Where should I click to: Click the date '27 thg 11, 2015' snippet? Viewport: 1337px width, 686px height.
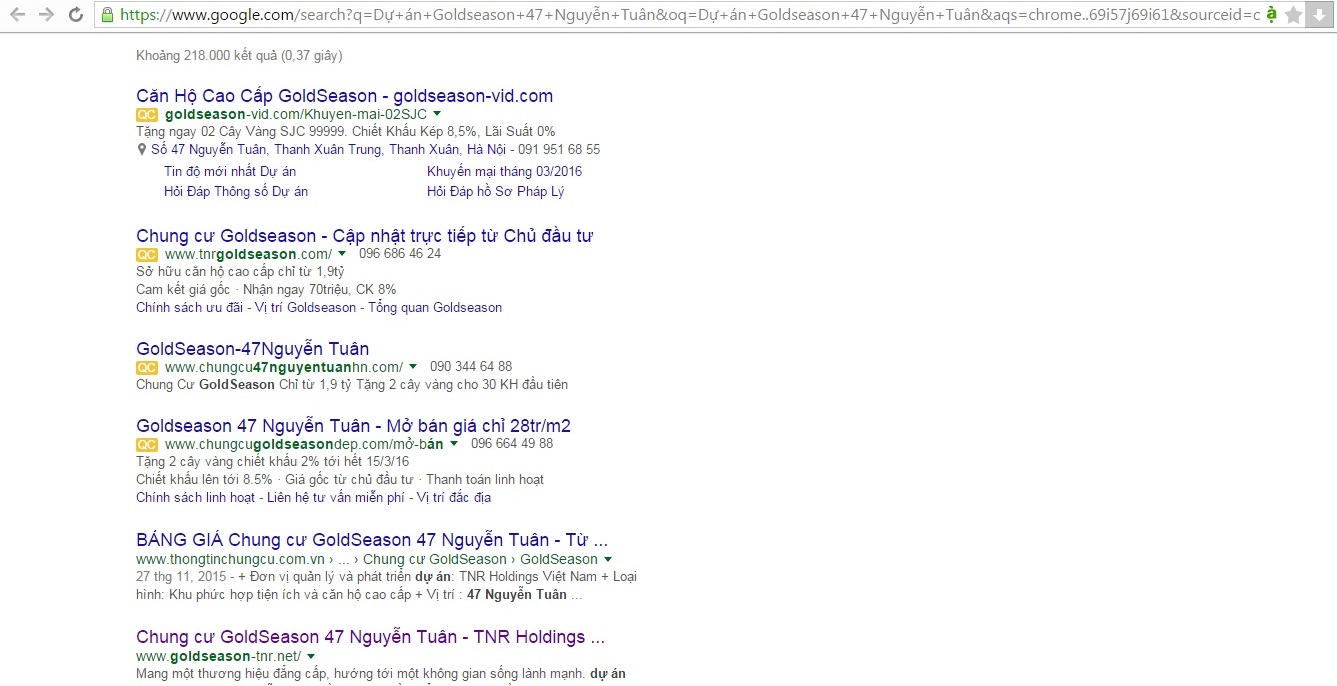click(x=181, y=577)
